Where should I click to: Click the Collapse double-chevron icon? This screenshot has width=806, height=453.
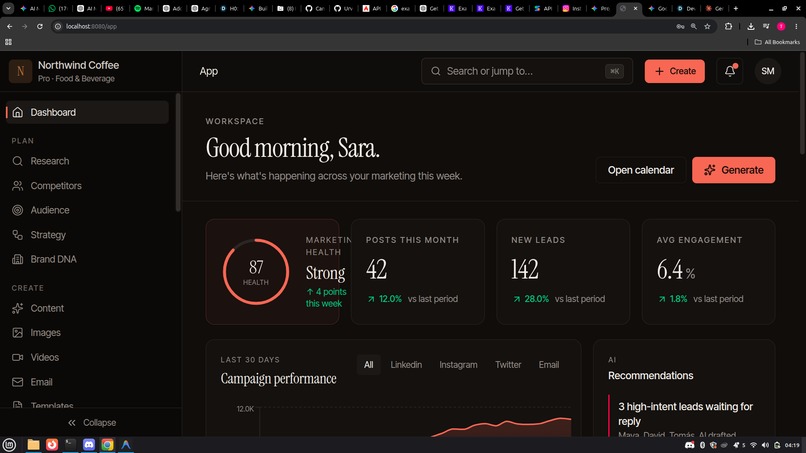point(72,423)
